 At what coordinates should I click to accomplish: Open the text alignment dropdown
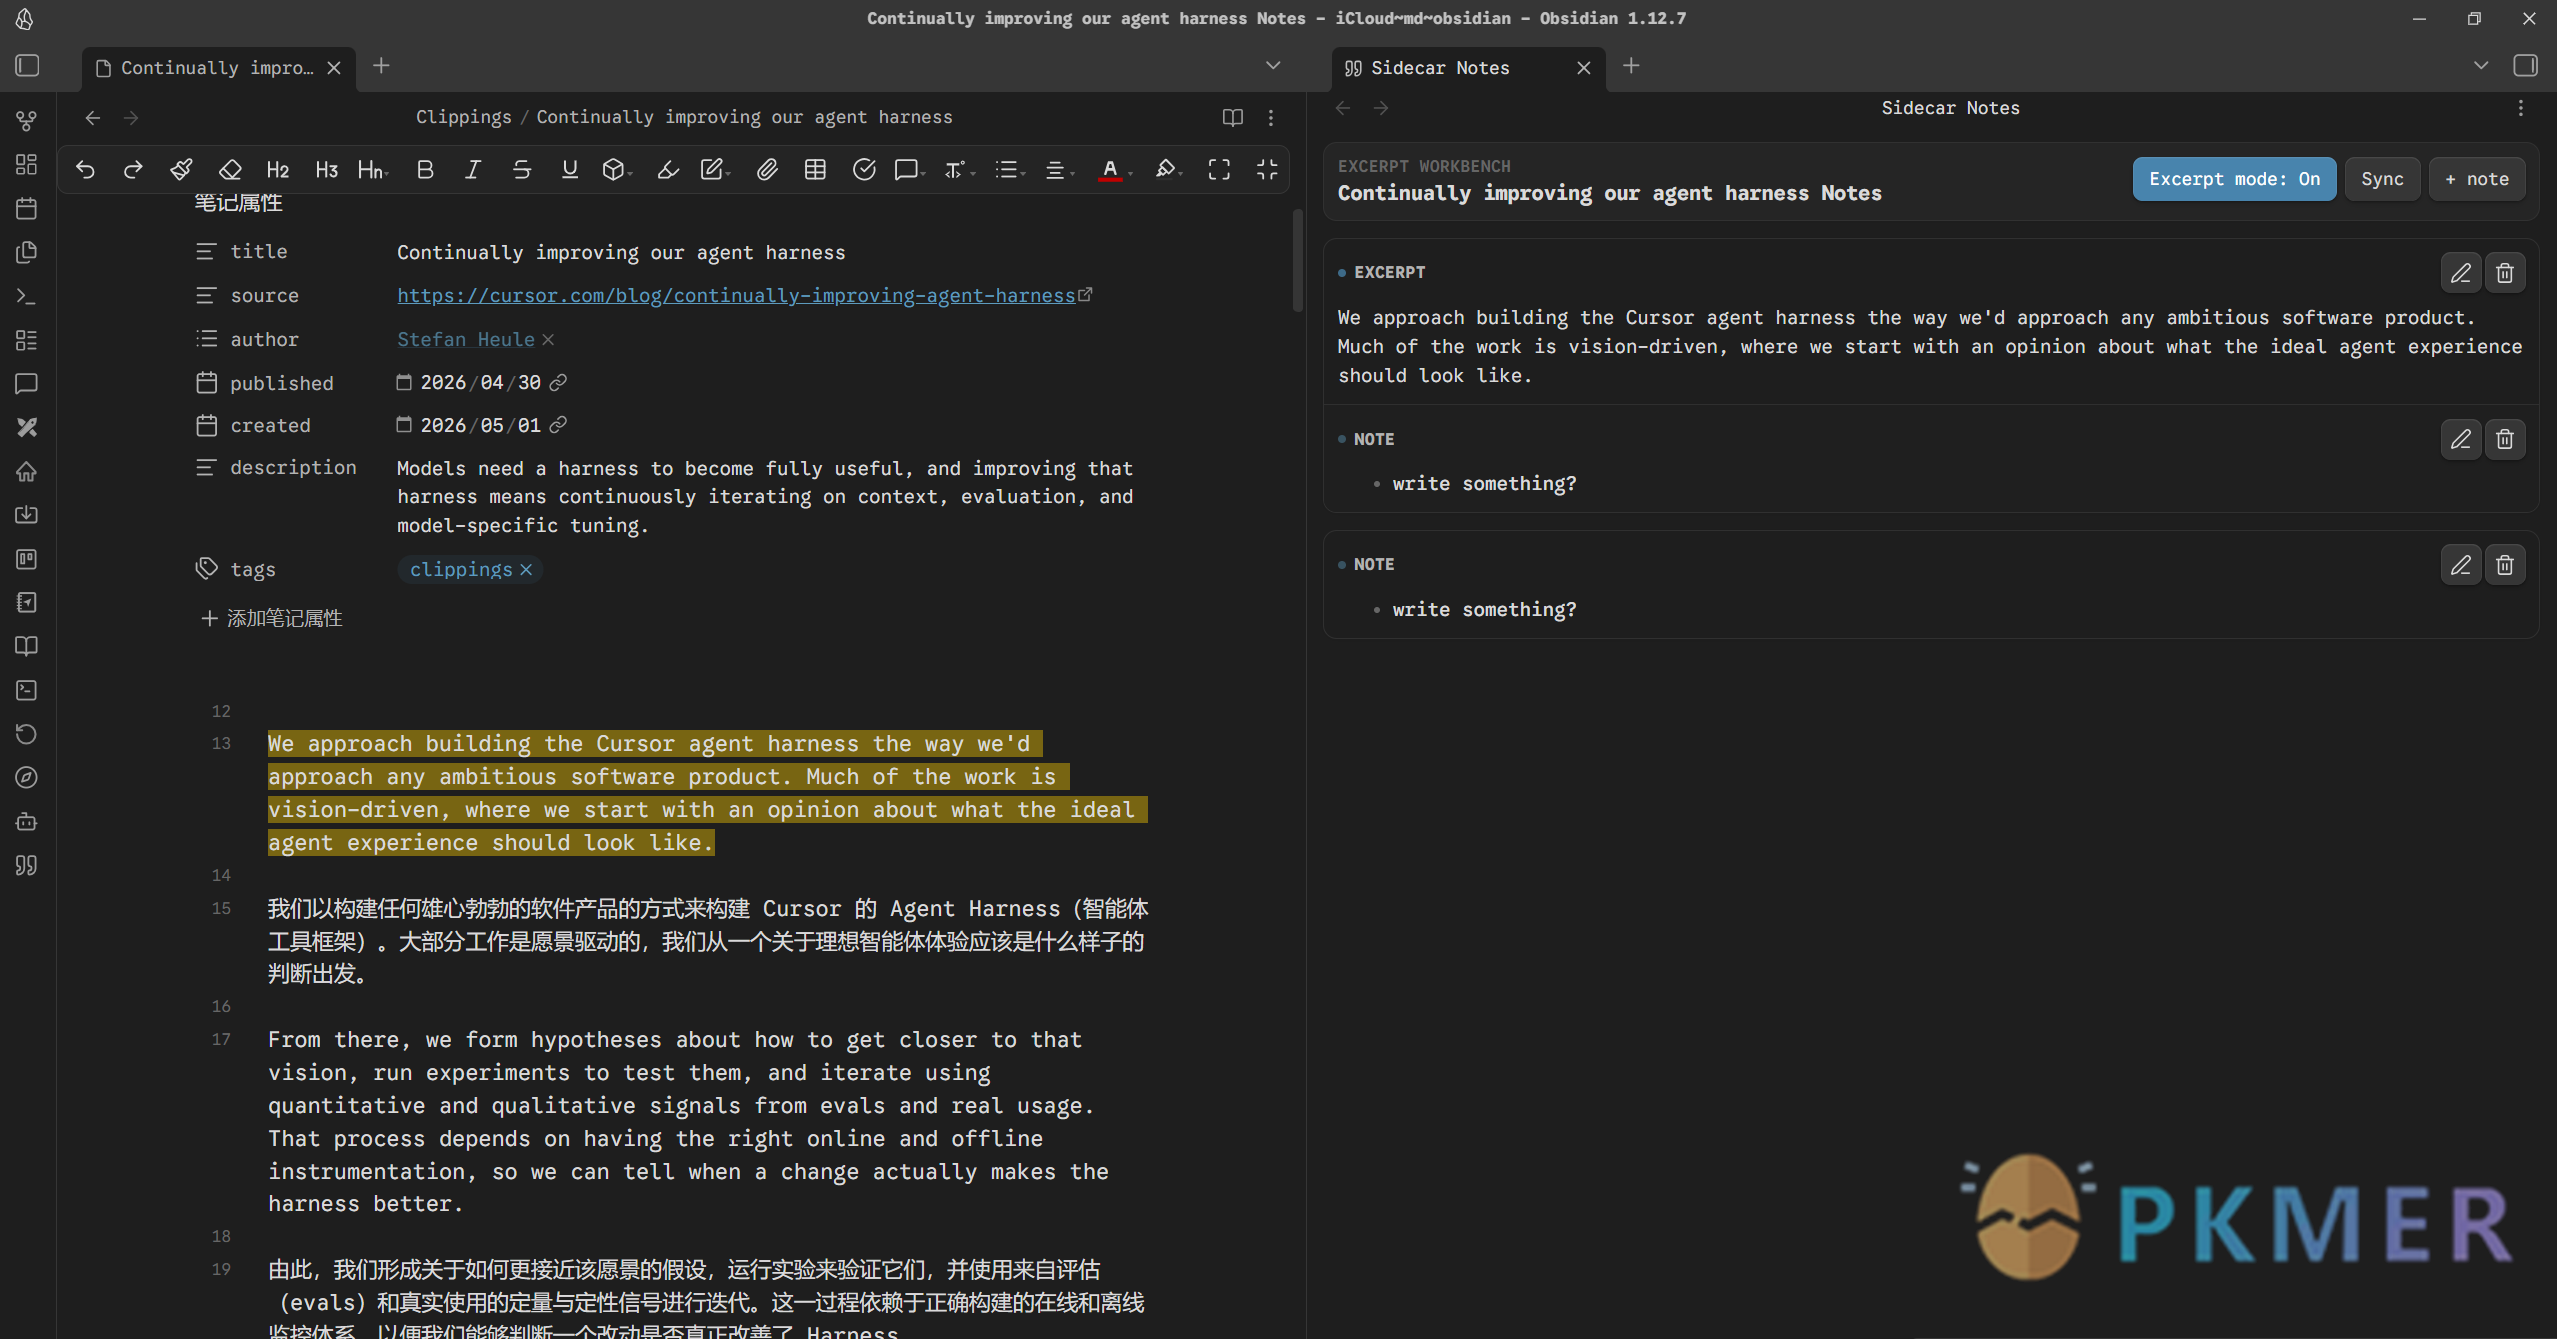pyautogui.click(x=1058, y=170)
